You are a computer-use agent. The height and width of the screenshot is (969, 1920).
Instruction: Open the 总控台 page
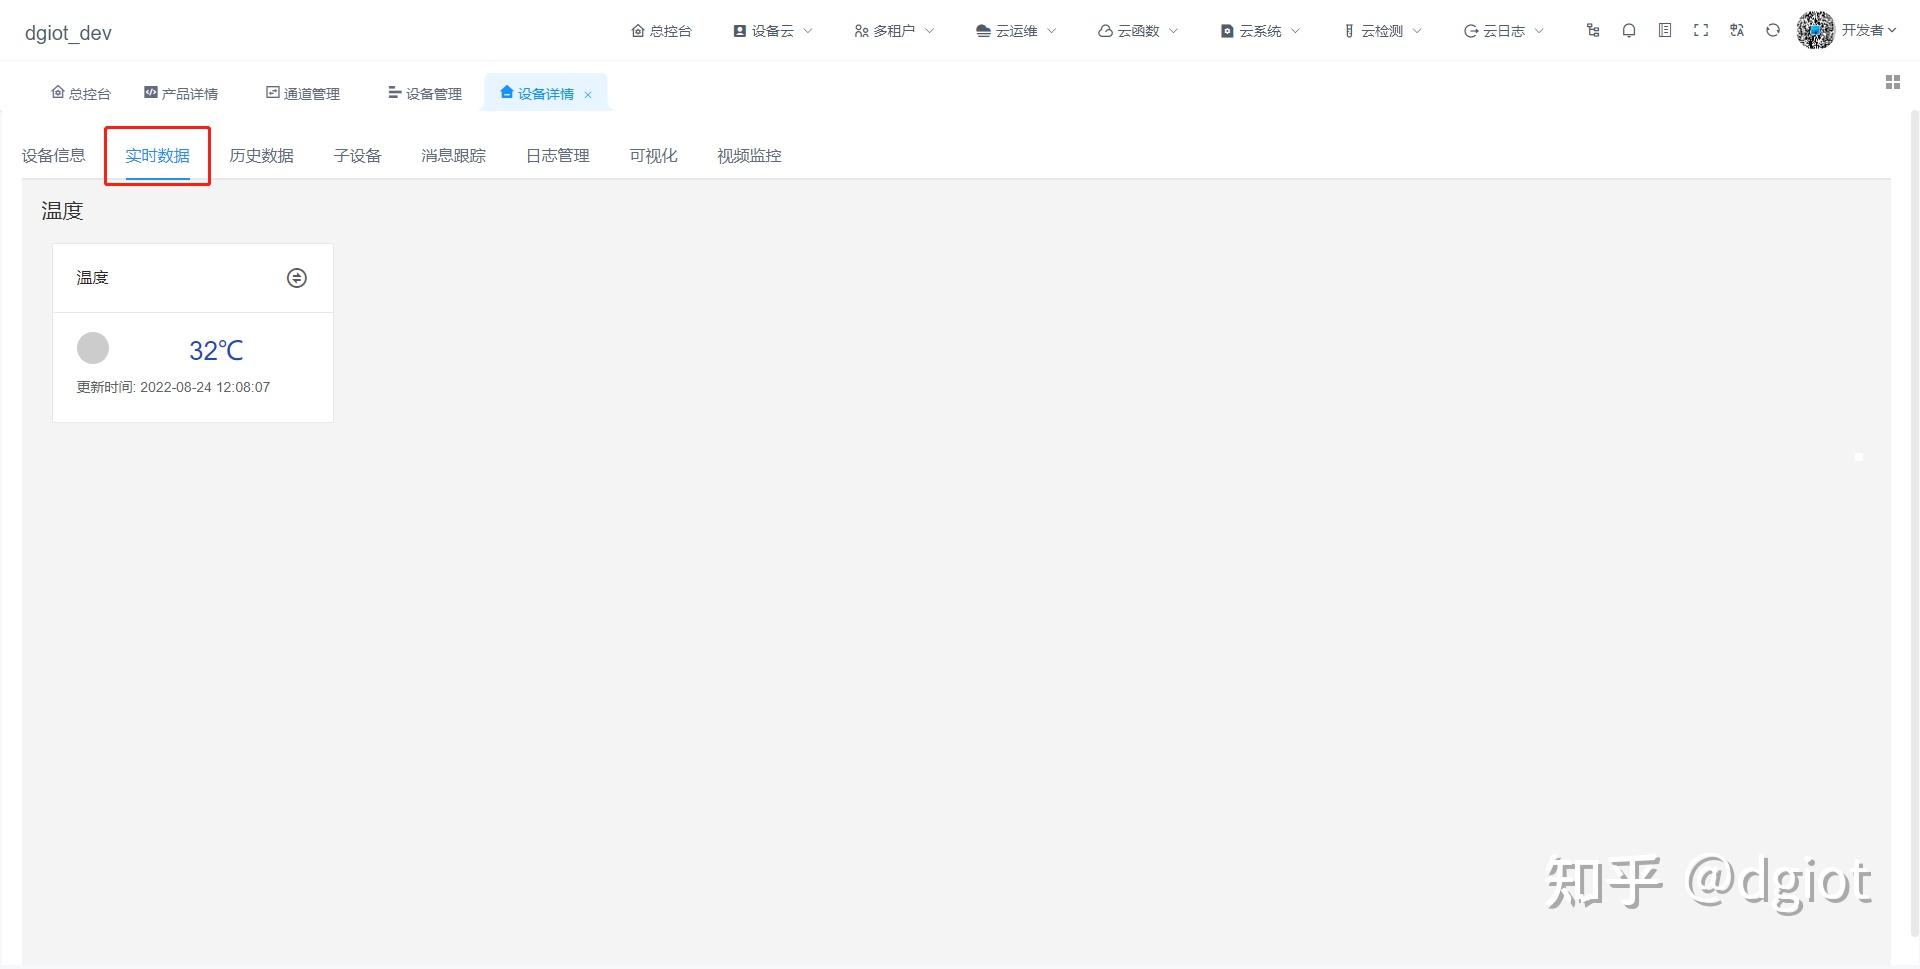click(80, 92)
